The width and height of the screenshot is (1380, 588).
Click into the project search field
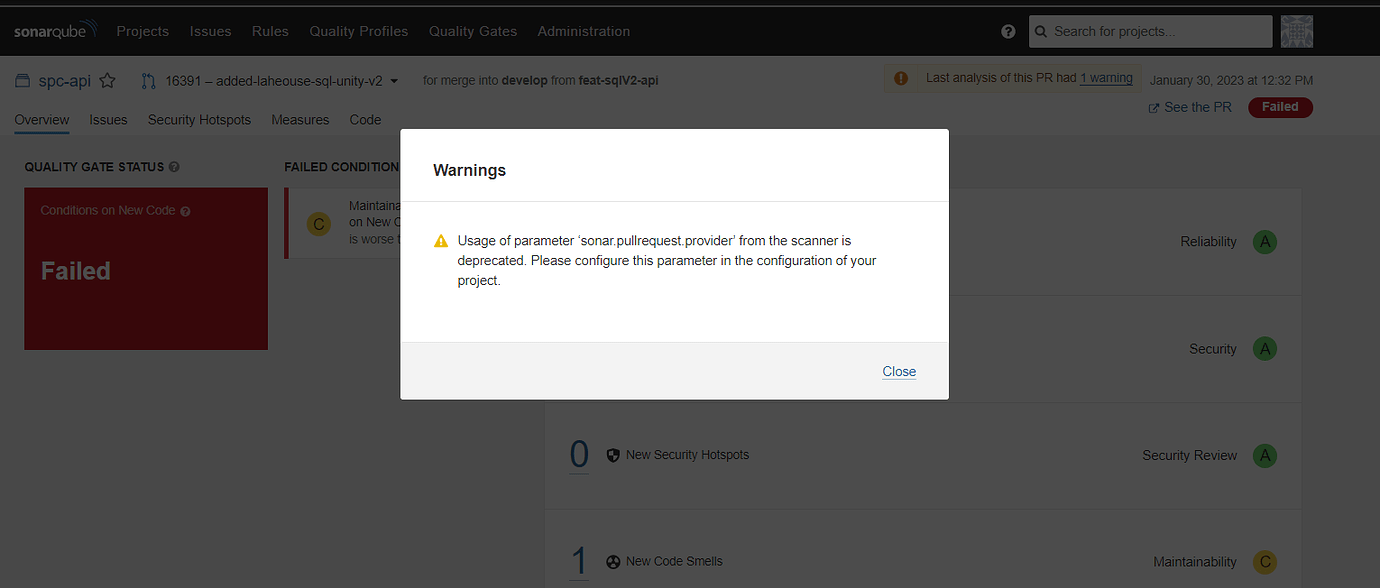[x=1150, y=31]
